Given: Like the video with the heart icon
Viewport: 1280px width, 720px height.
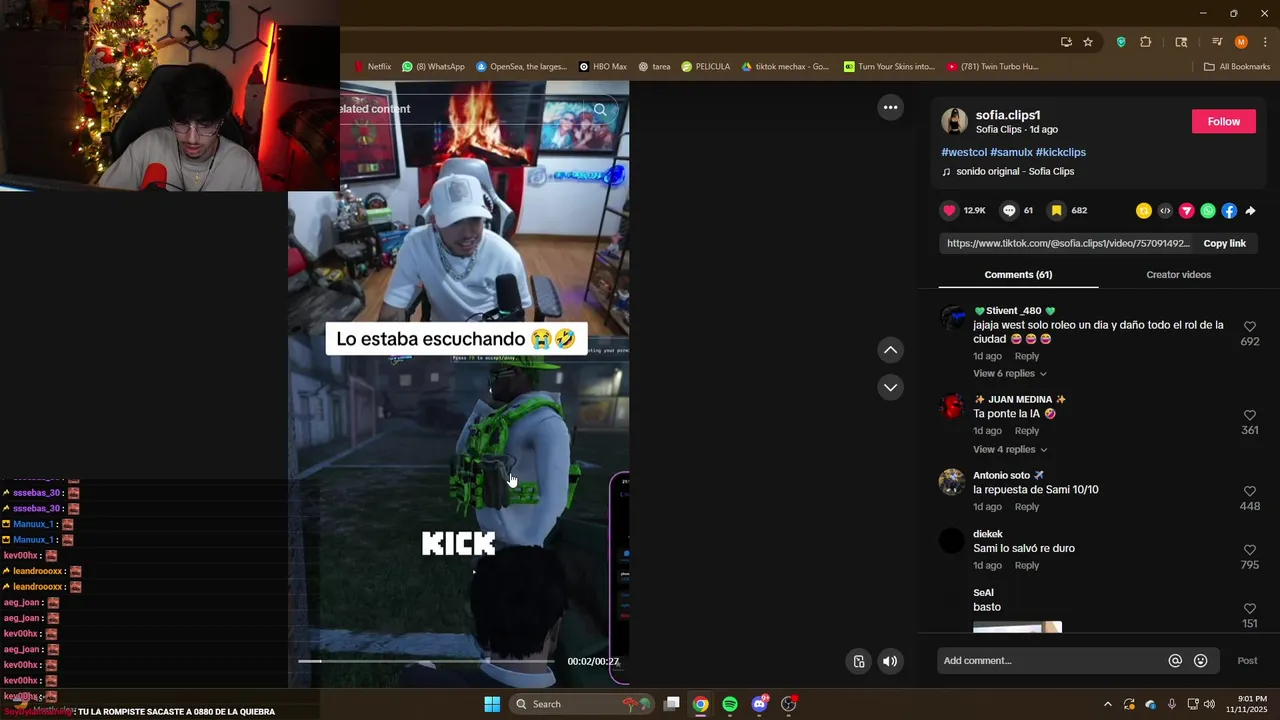Looking at the screenshot, I should [950, 210].
